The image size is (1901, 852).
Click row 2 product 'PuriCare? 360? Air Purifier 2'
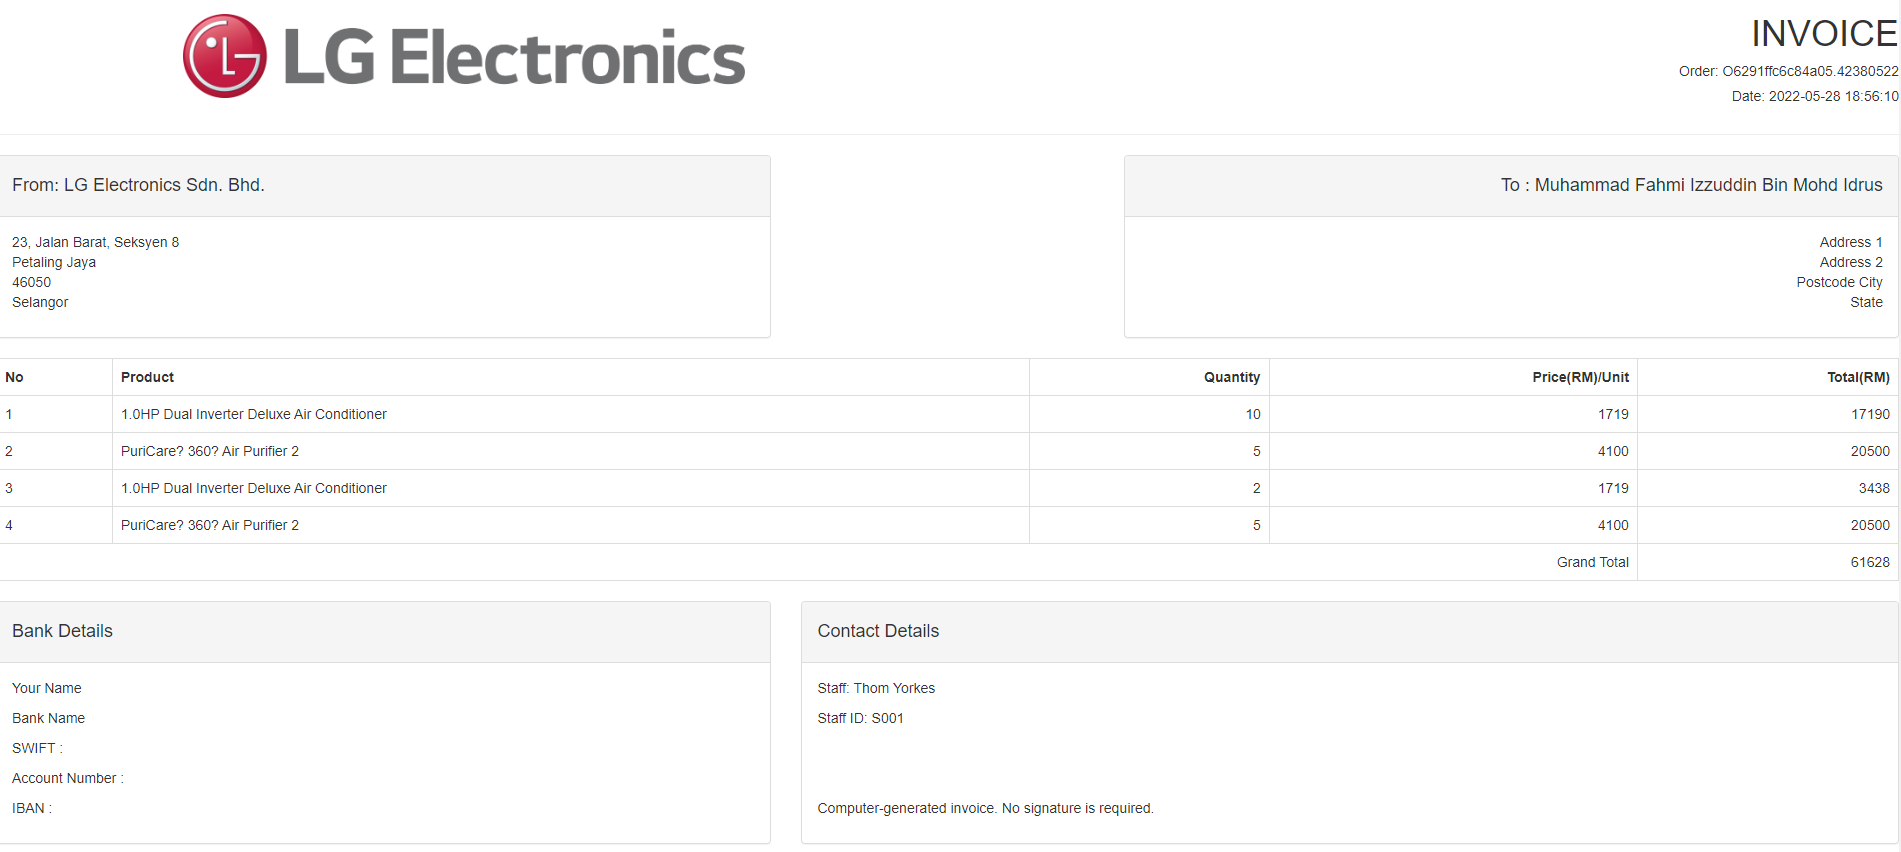tap(210, 451)
